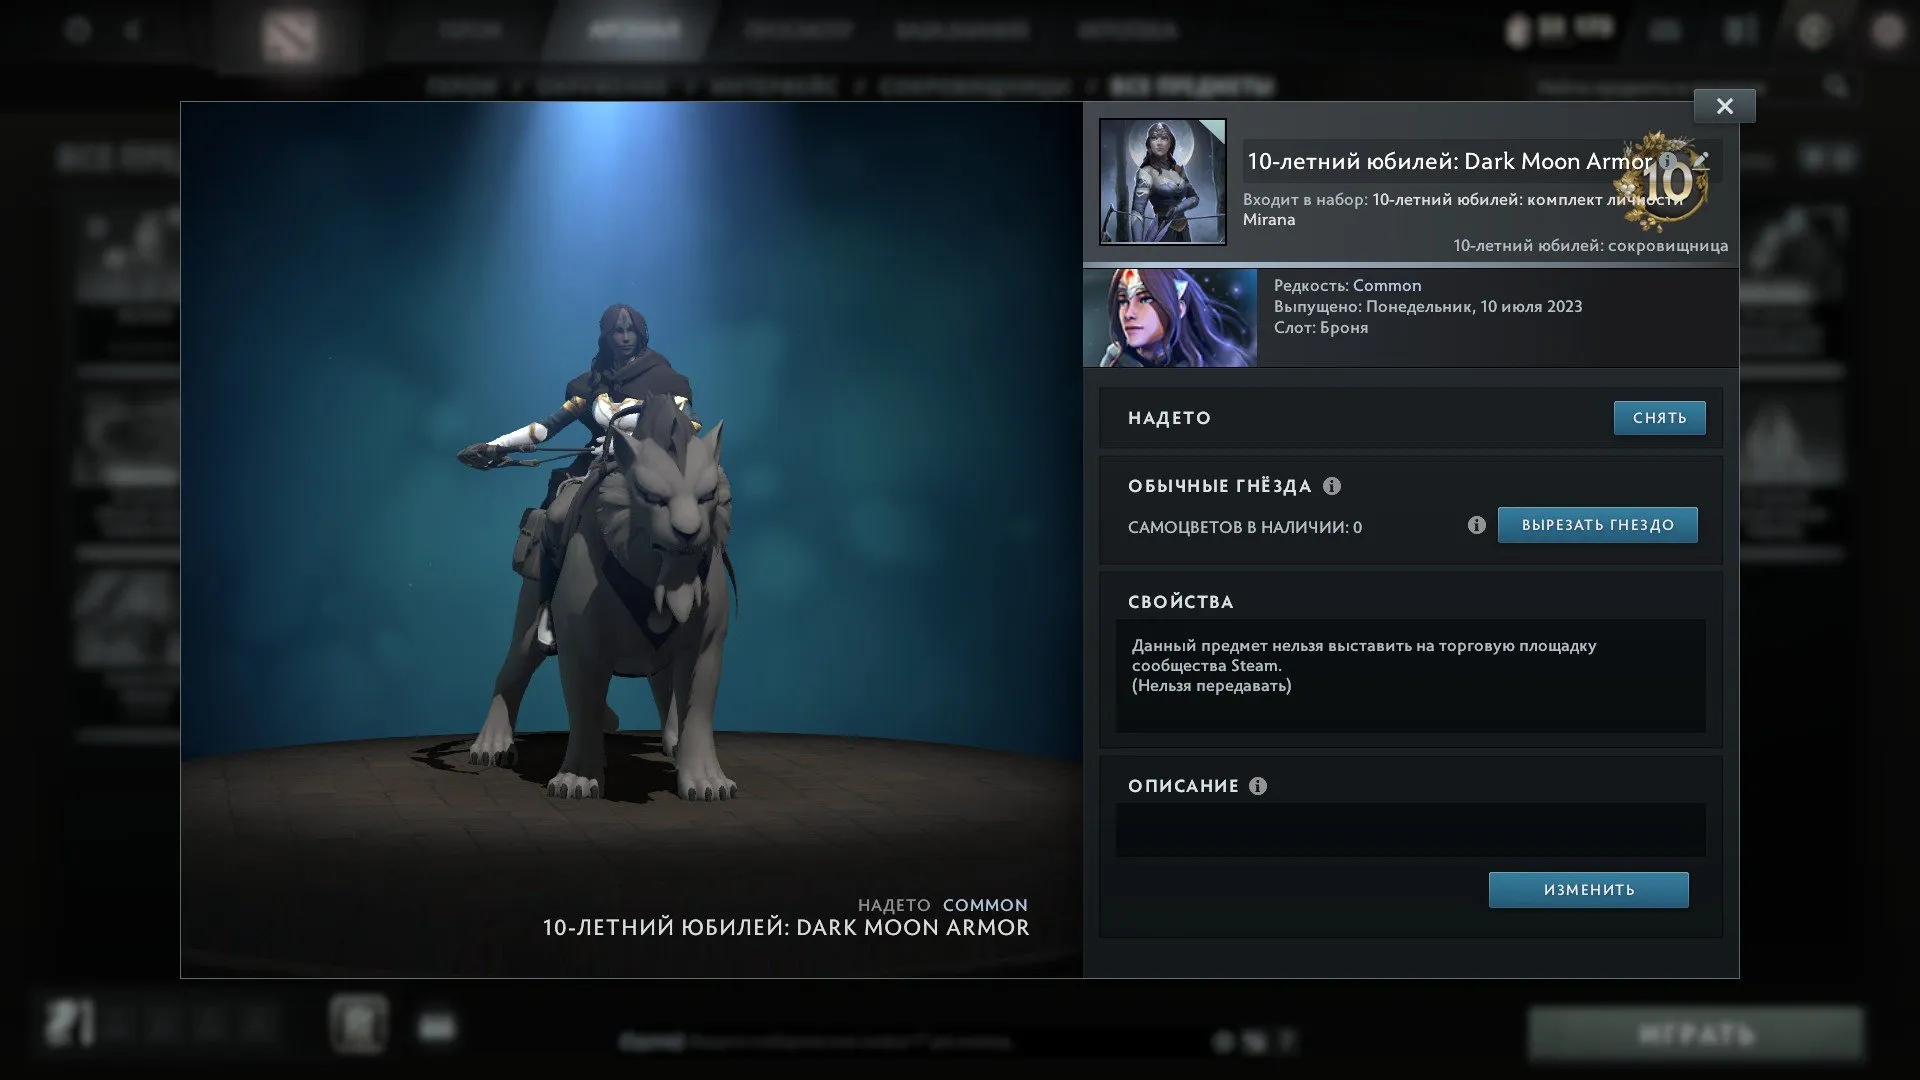The width and height of the screenshot is (1920, 1080).
Task: Click the back arrow in the top bar
Action: click(131, 31)
